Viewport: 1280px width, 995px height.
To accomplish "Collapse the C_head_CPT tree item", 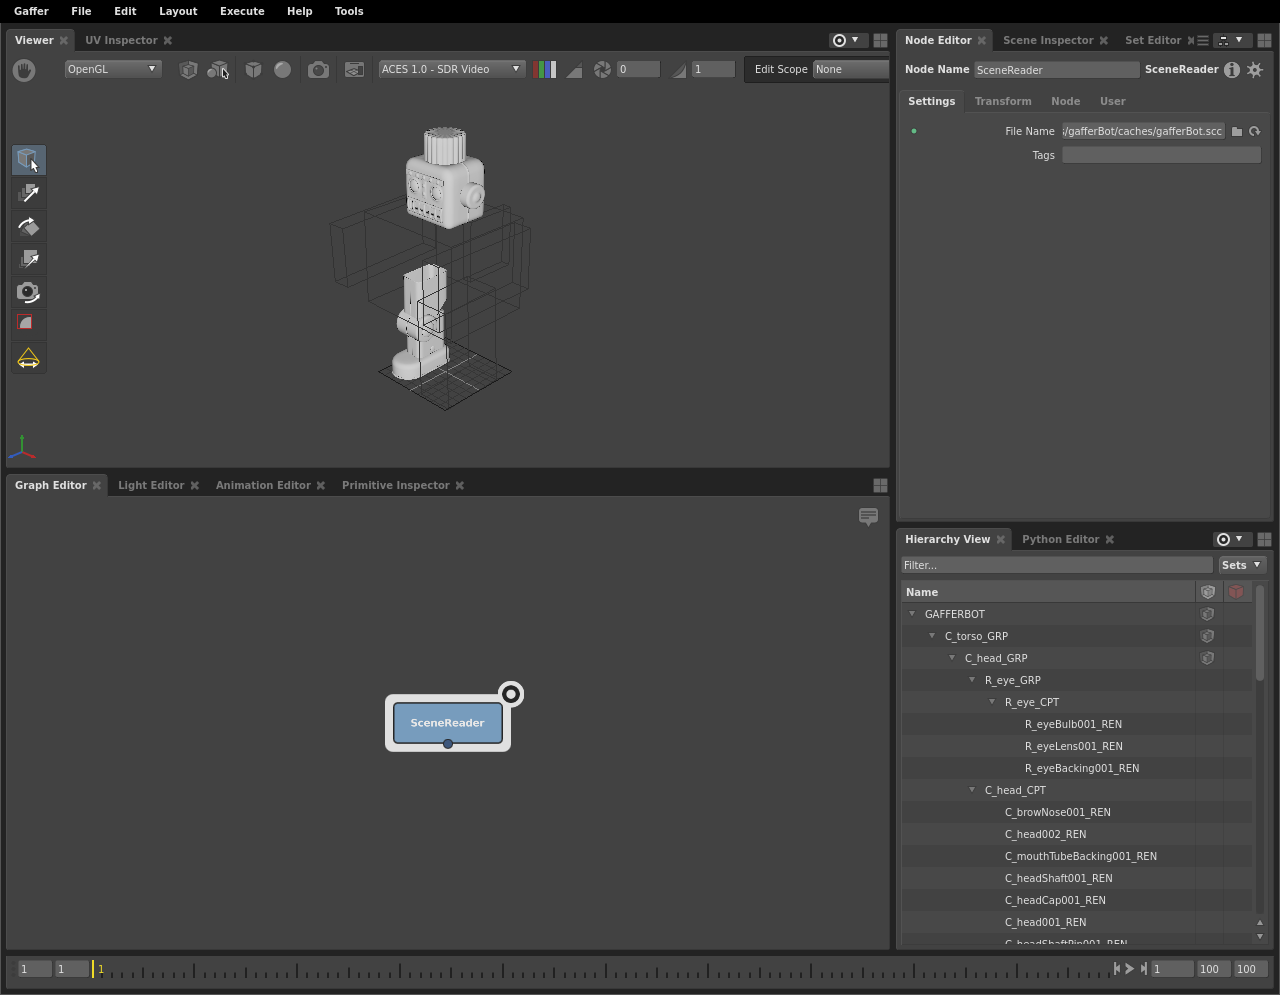I will [x=972, y=790].
